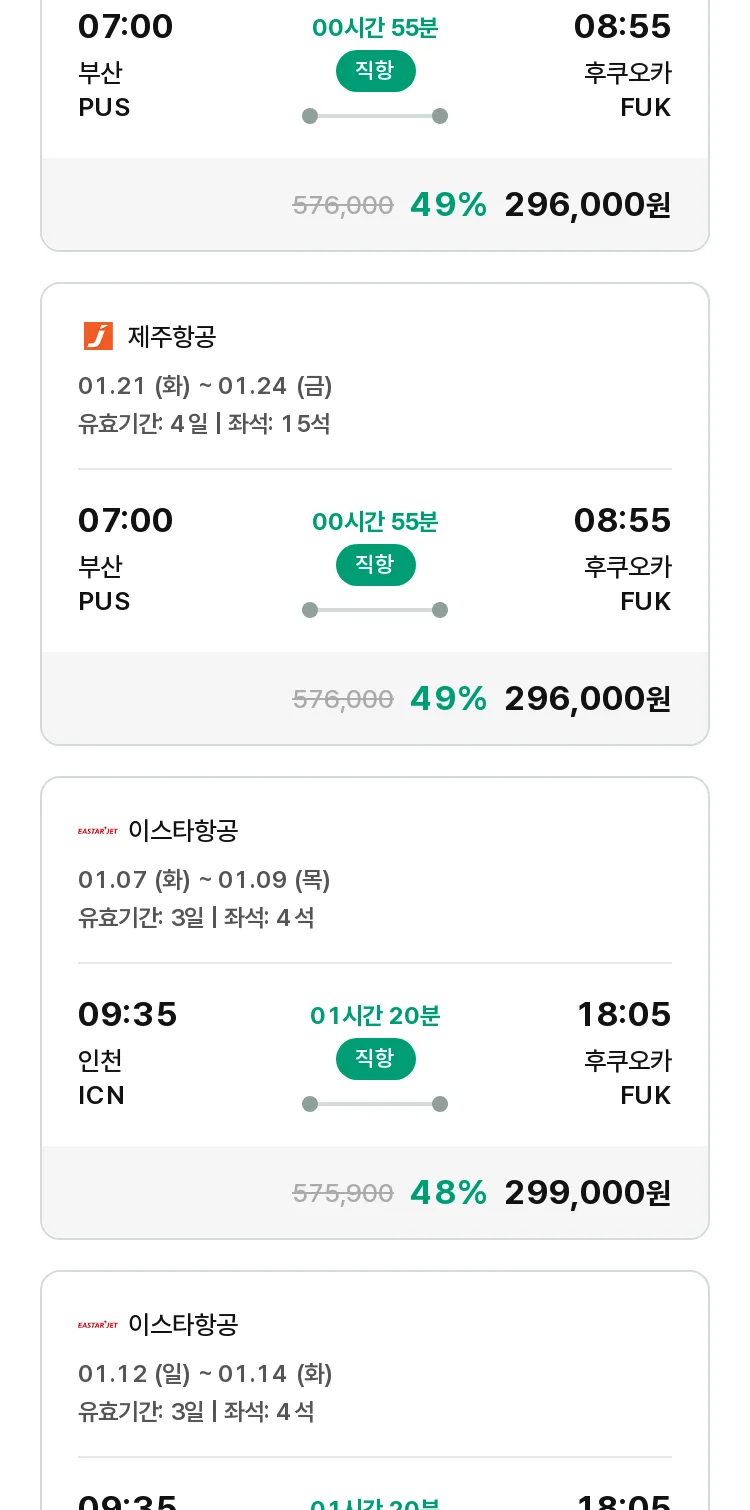This screenshot has height=1510, width=750.
Task: Tap 직항 badge on Jeju Air 01.21 card
Action: tap(375, 565)
